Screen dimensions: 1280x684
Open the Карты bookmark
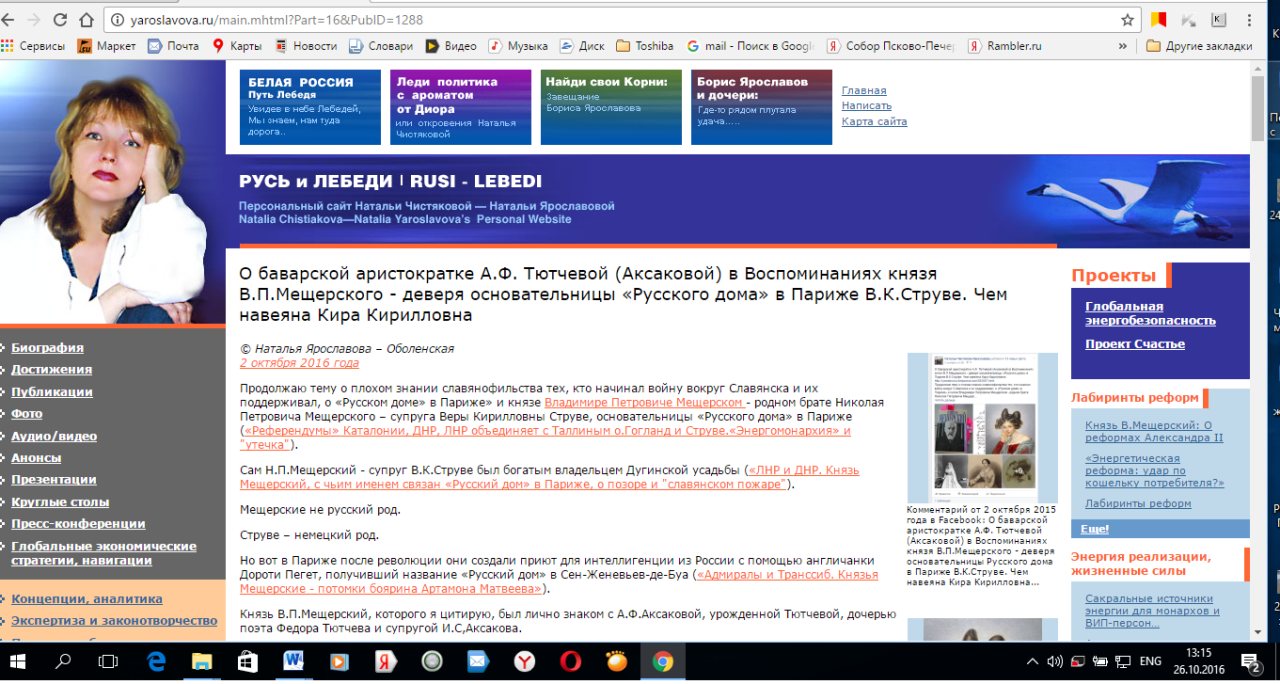[236, 46]
